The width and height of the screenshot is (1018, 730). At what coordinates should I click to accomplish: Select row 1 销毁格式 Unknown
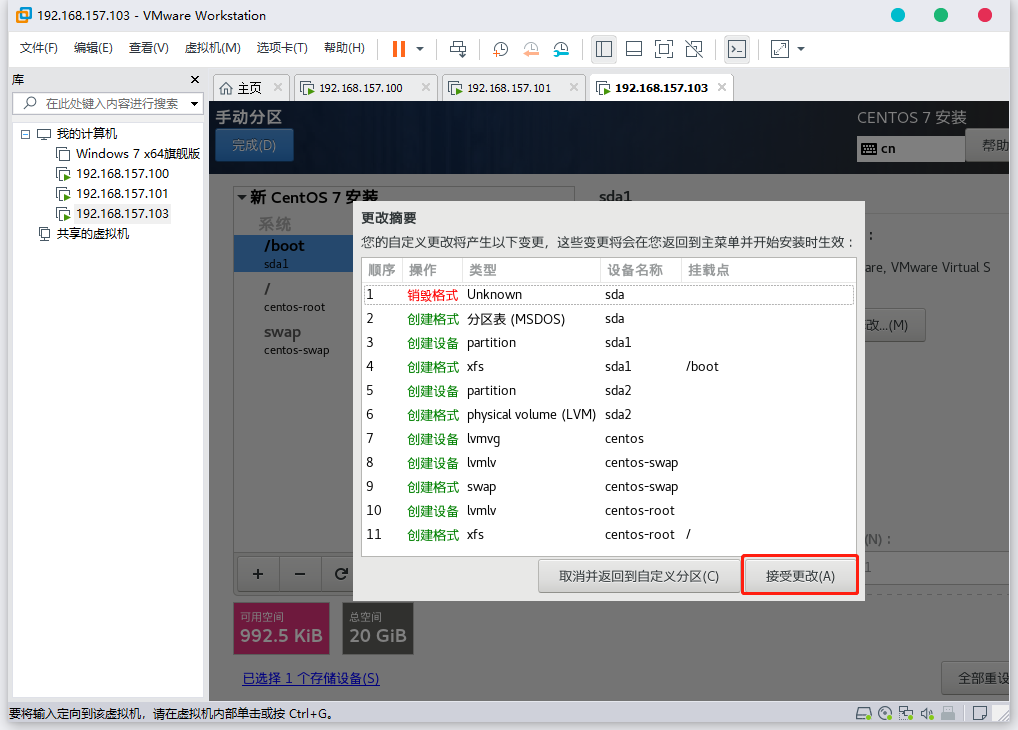click(x=609, y=295)
